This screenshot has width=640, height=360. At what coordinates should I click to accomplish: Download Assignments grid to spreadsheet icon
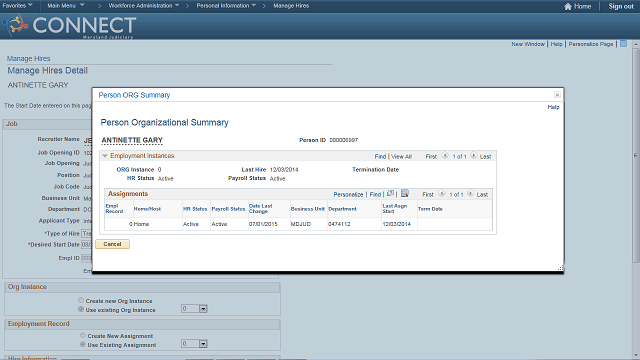(404, 193)
